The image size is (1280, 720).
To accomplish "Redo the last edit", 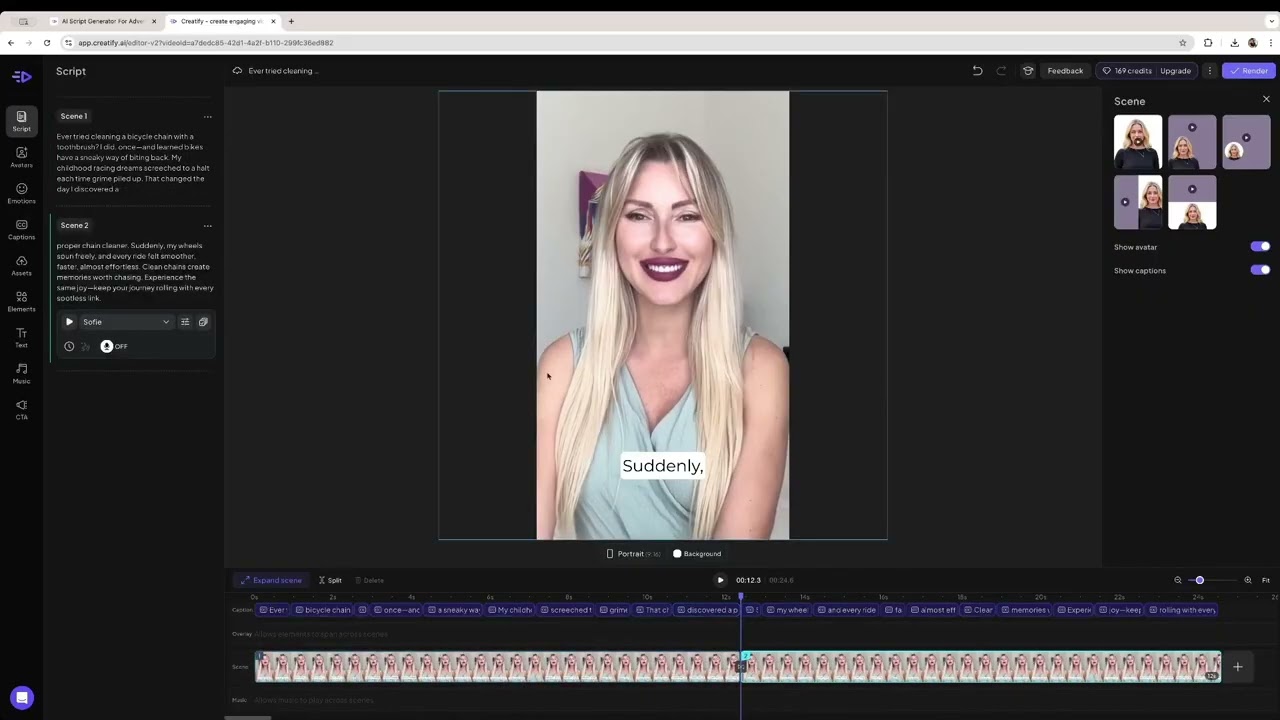I will [x=1001, y=71].
